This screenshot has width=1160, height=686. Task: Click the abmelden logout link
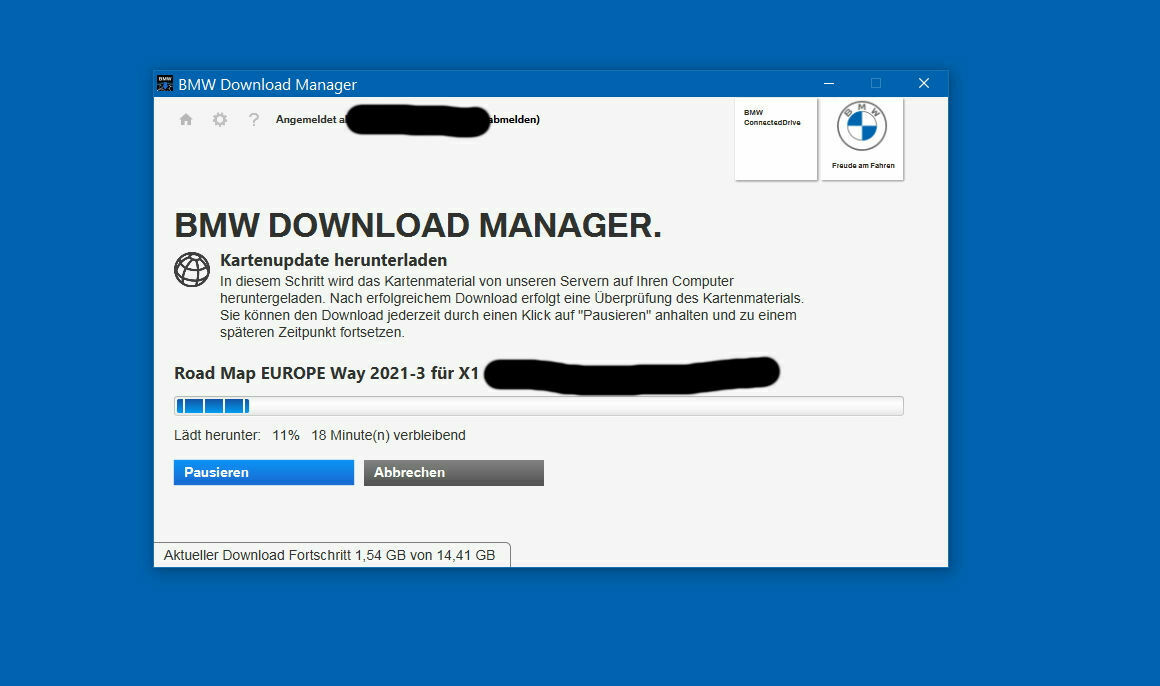pyautogui.click(x=512, y=120)
